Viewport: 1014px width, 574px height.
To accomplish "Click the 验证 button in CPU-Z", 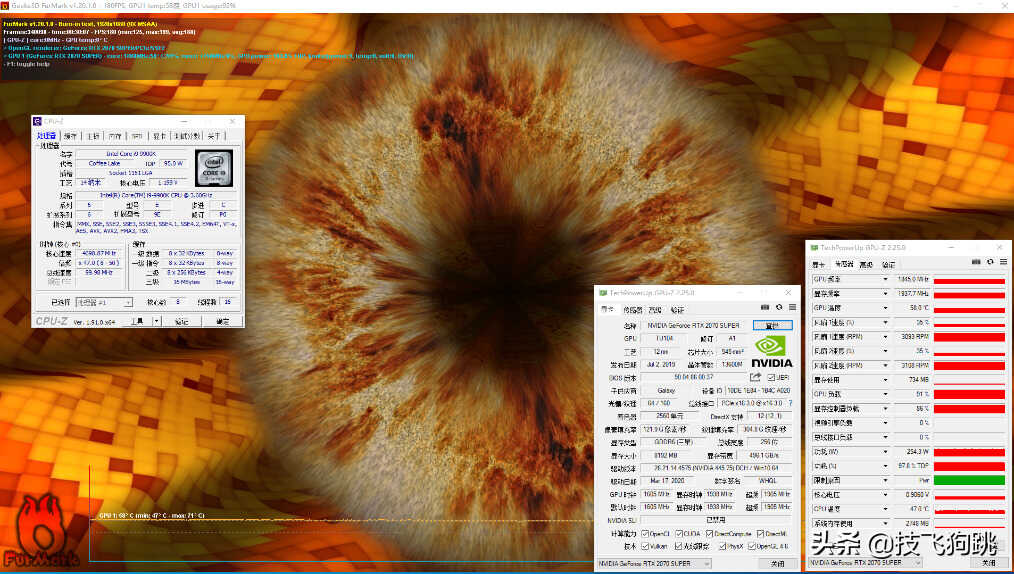I will pyautogui.click(x=182, y=321).
